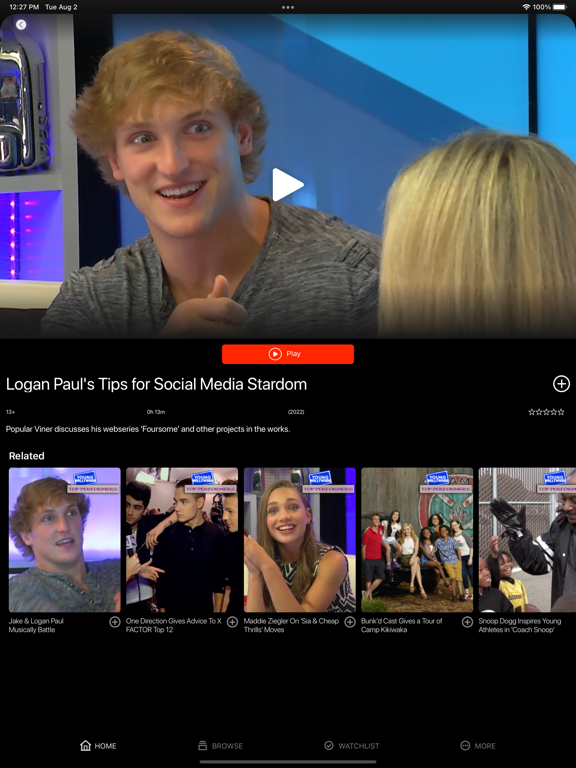Add One Direction video to watchlist
Viewport: 576px width, 768px height.
[232, 622]
